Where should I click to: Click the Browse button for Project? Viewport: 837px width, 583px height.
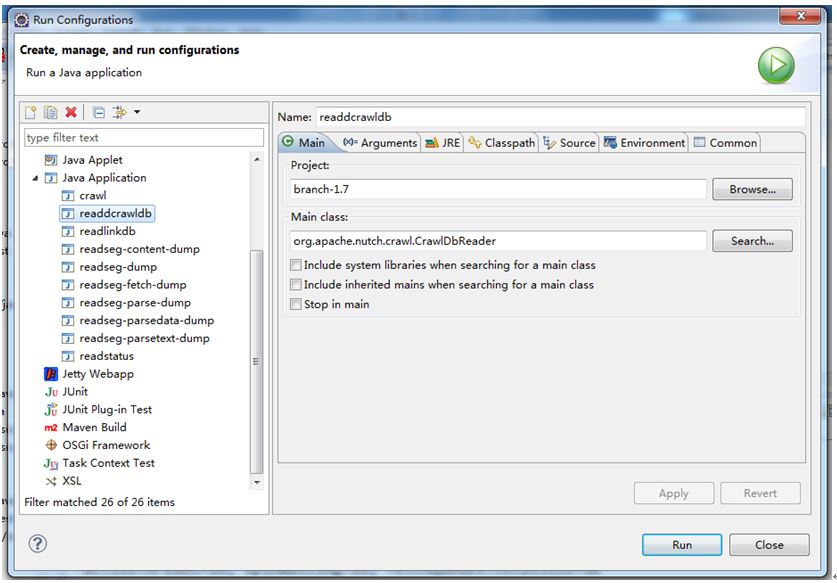coord(751,189)
